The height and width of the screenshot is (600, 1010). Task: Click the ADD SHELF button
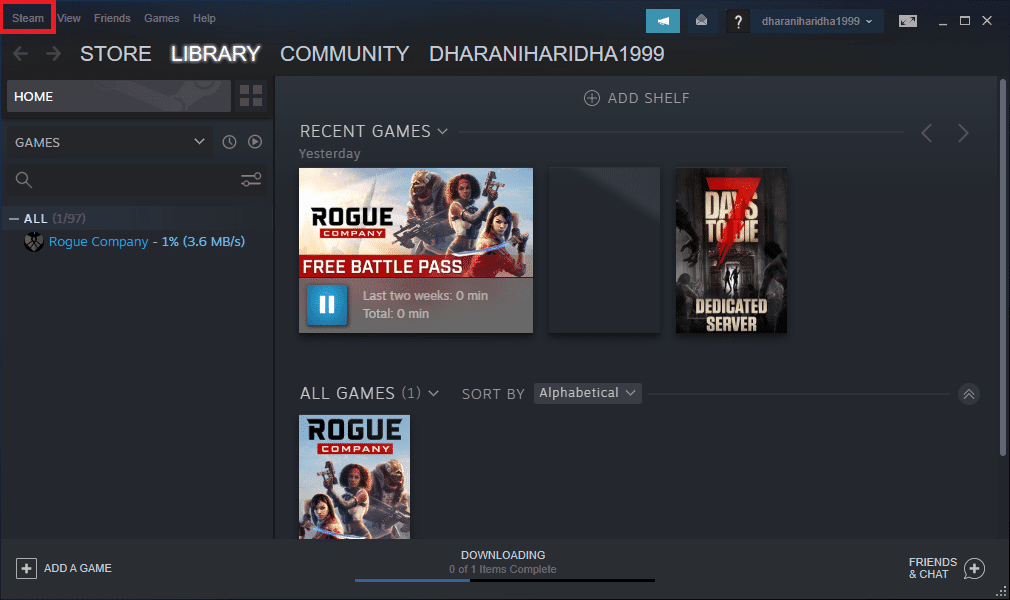[636, 98]
